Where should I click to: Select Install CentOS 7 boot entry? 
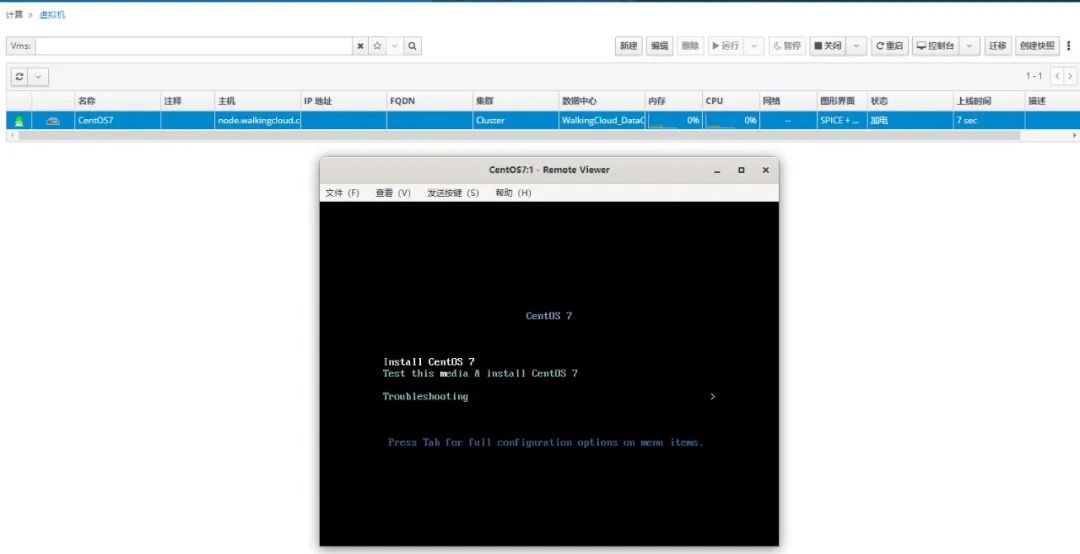[x=428, y=362]
